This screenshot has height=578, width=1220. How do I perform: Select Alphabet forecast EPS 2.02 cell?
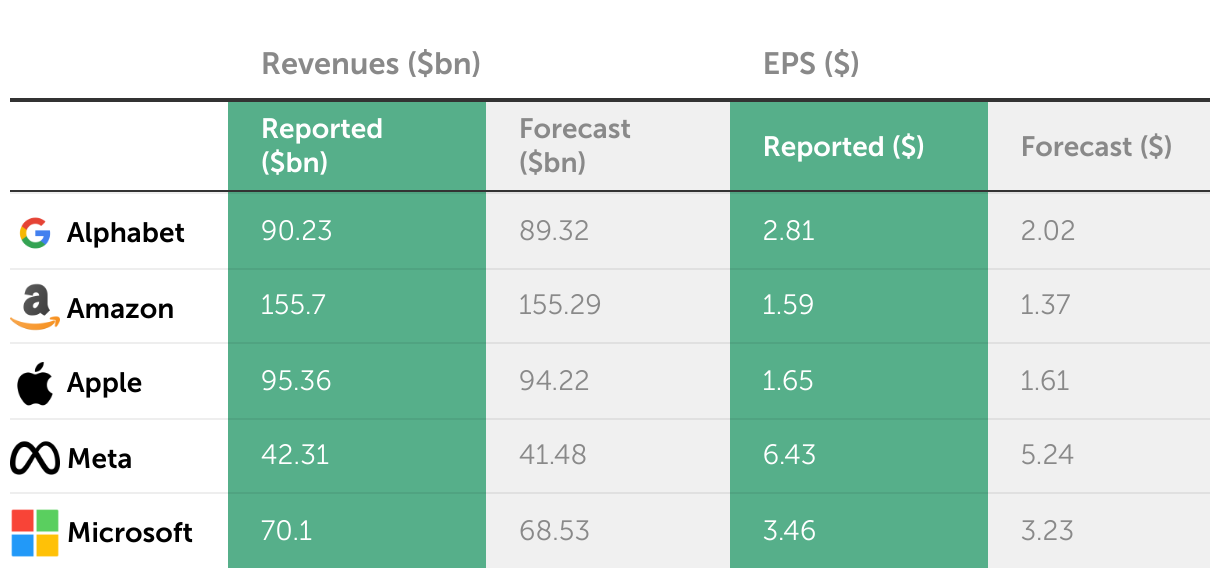click(1099, 231)
